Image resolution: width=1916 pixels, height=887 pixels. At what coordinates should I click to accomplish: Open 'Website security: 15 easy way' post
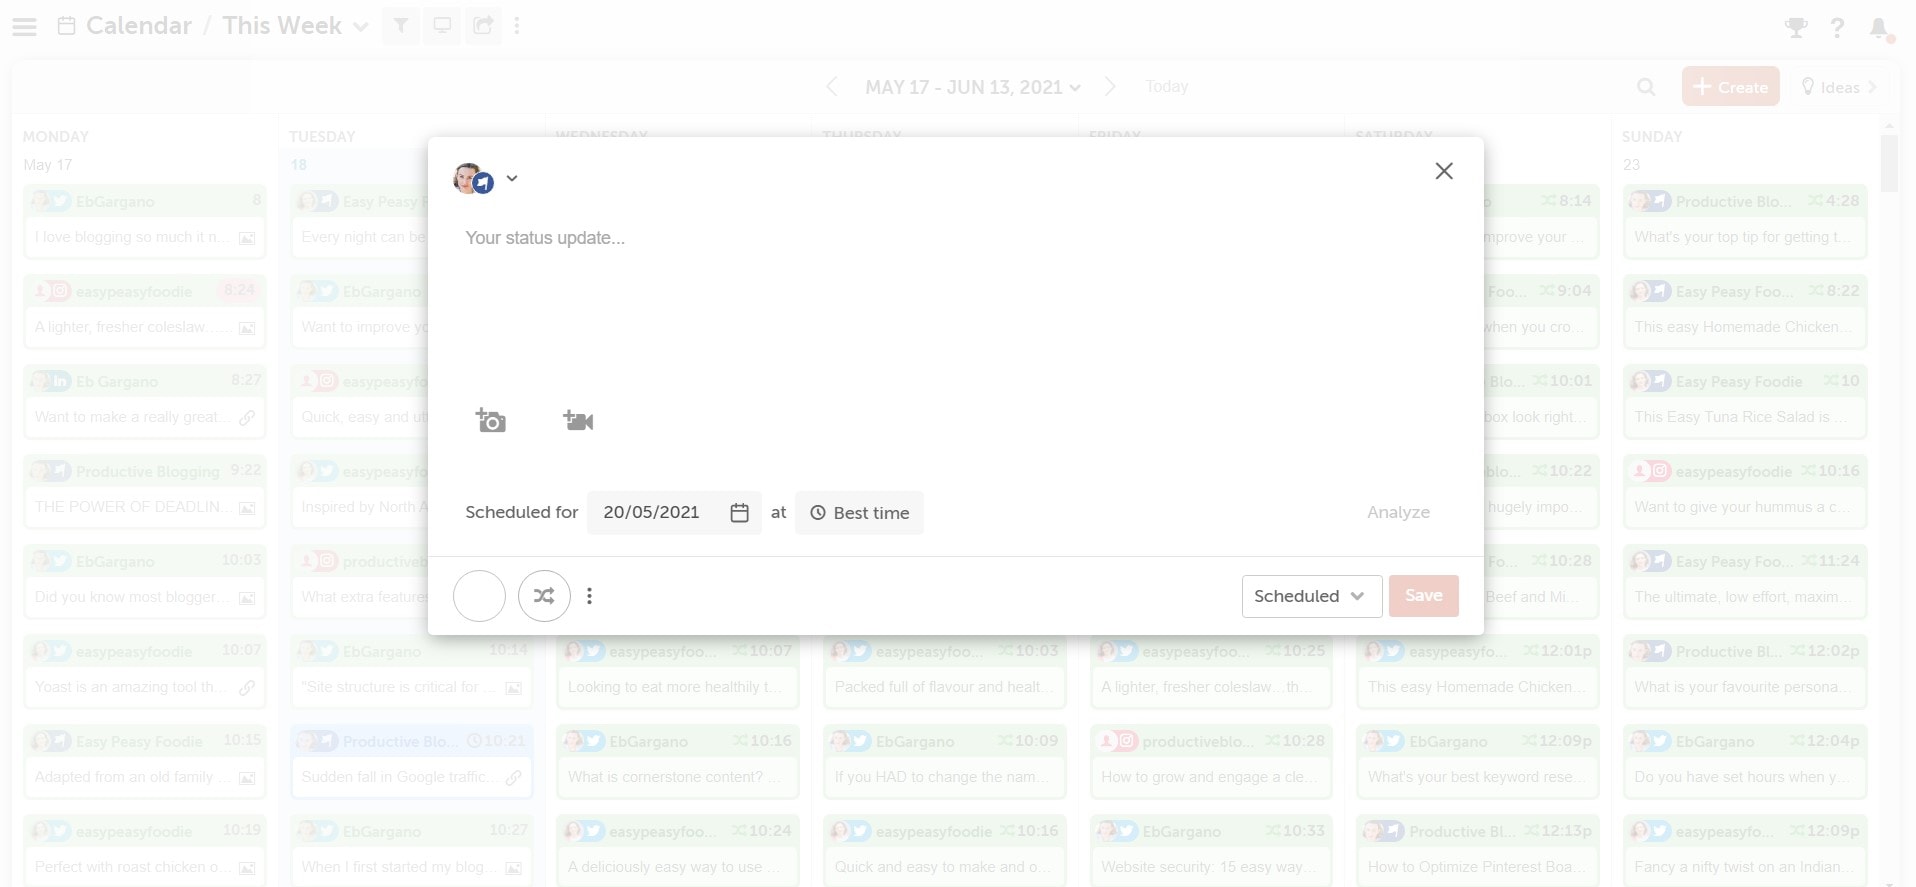point(1211,850)
